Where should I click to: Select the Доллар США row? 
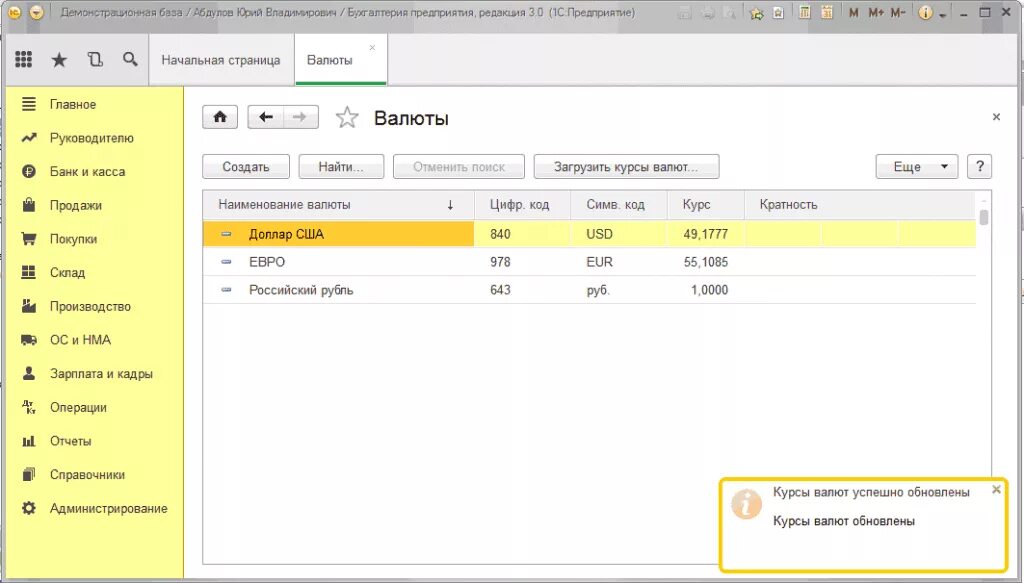click(589, 234)
